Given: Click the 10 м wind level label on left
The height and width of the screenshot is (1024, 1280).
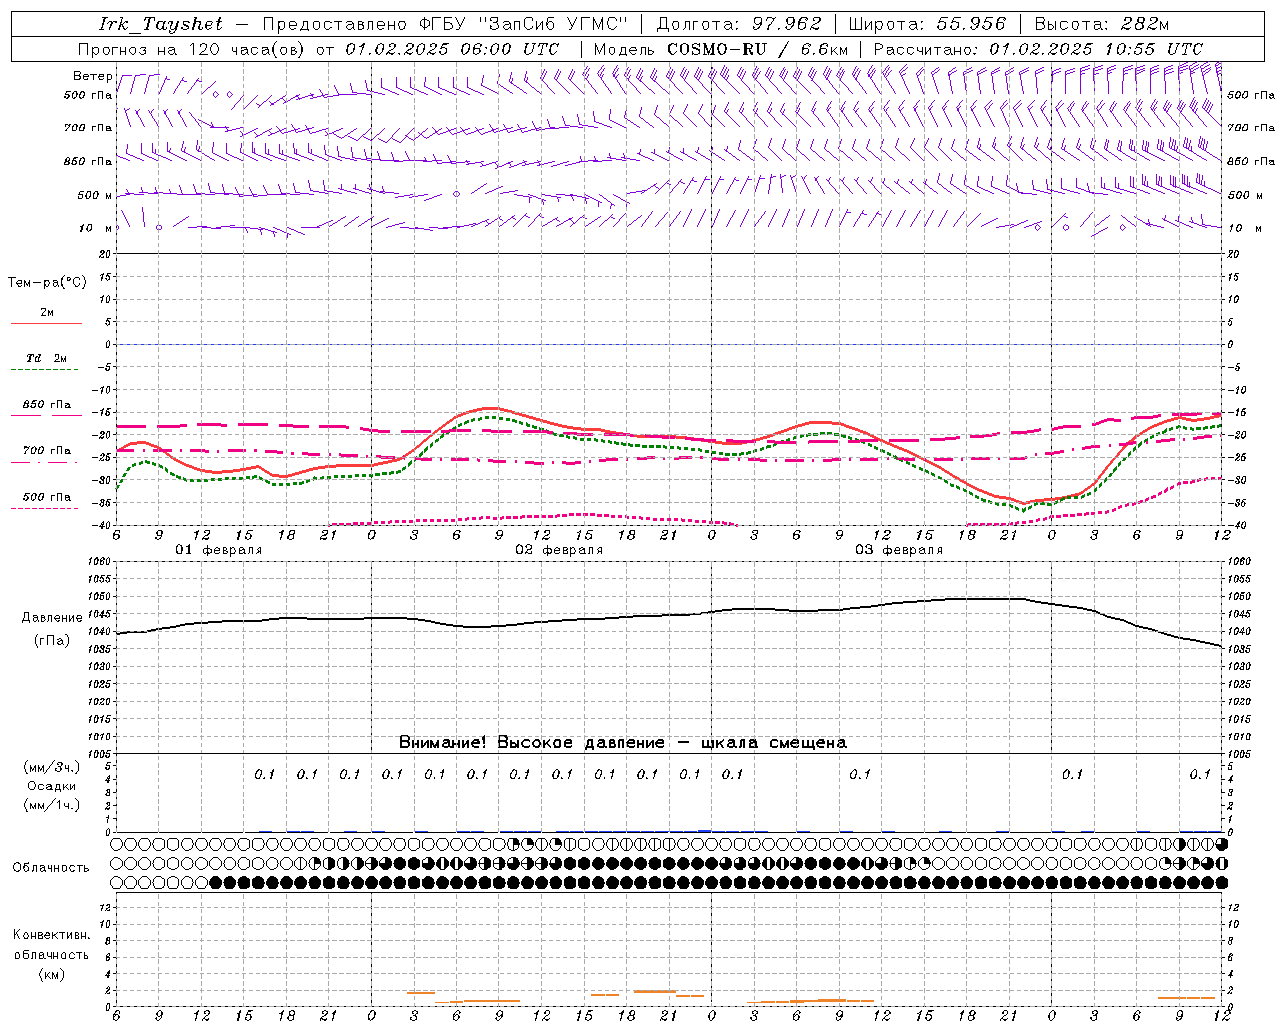Looking at the screenshot, I should [x=96, y=228].
